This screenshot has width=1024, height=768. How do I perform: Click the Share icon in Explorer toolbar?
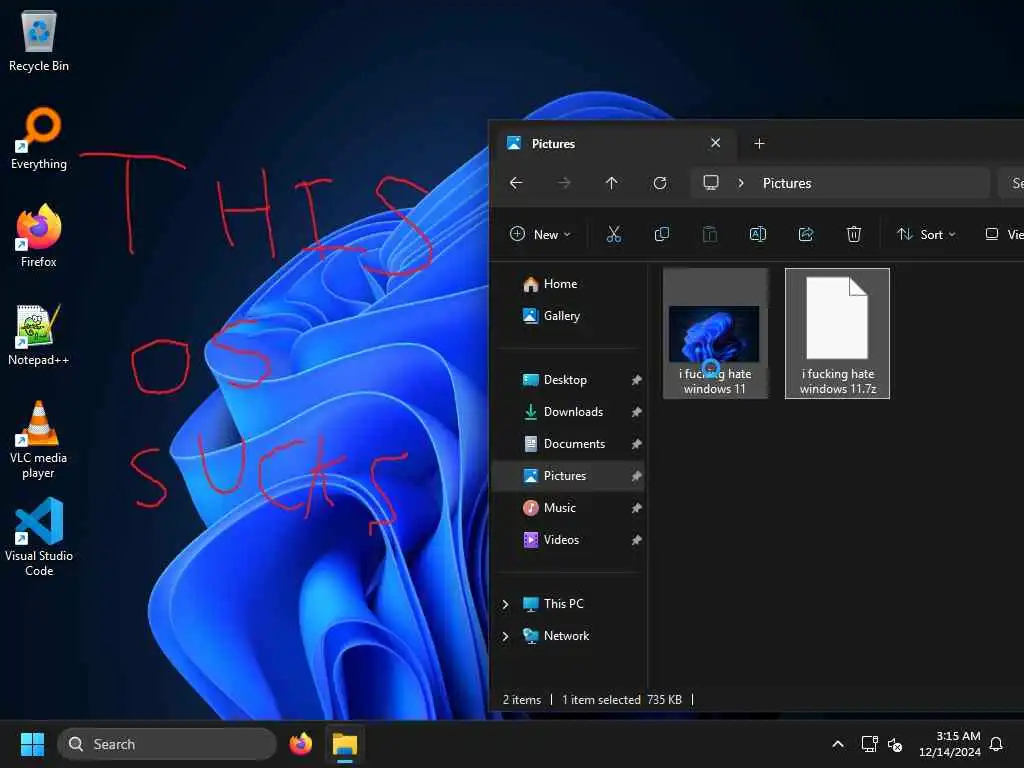[x=806, y=234]
